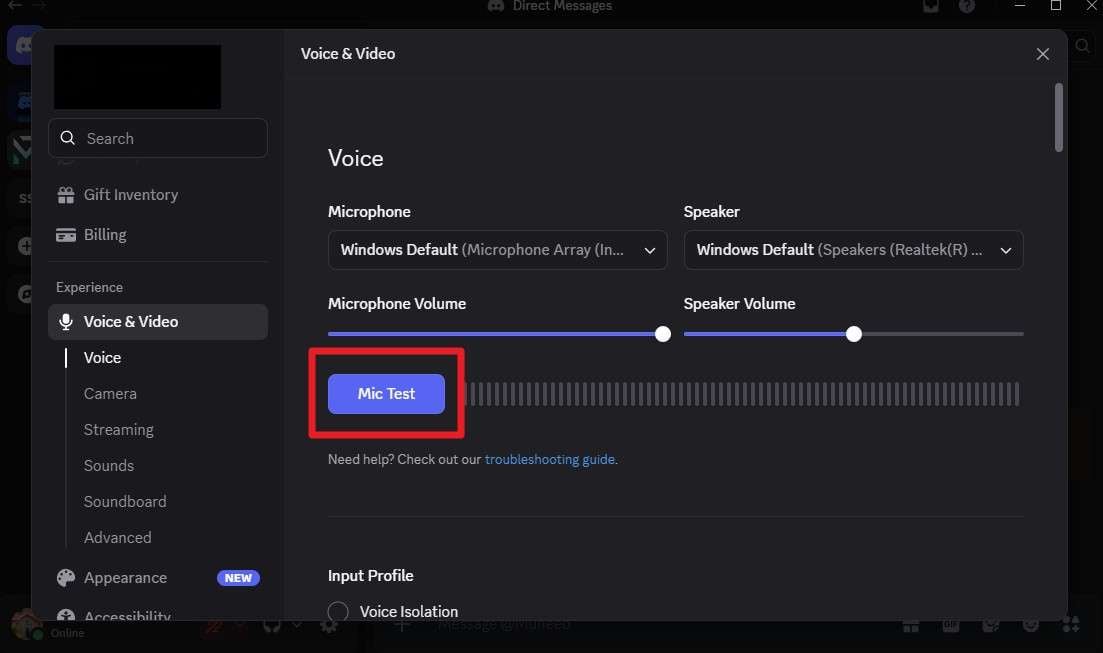Click the help question mark icon in title bar

coord(967,6)
